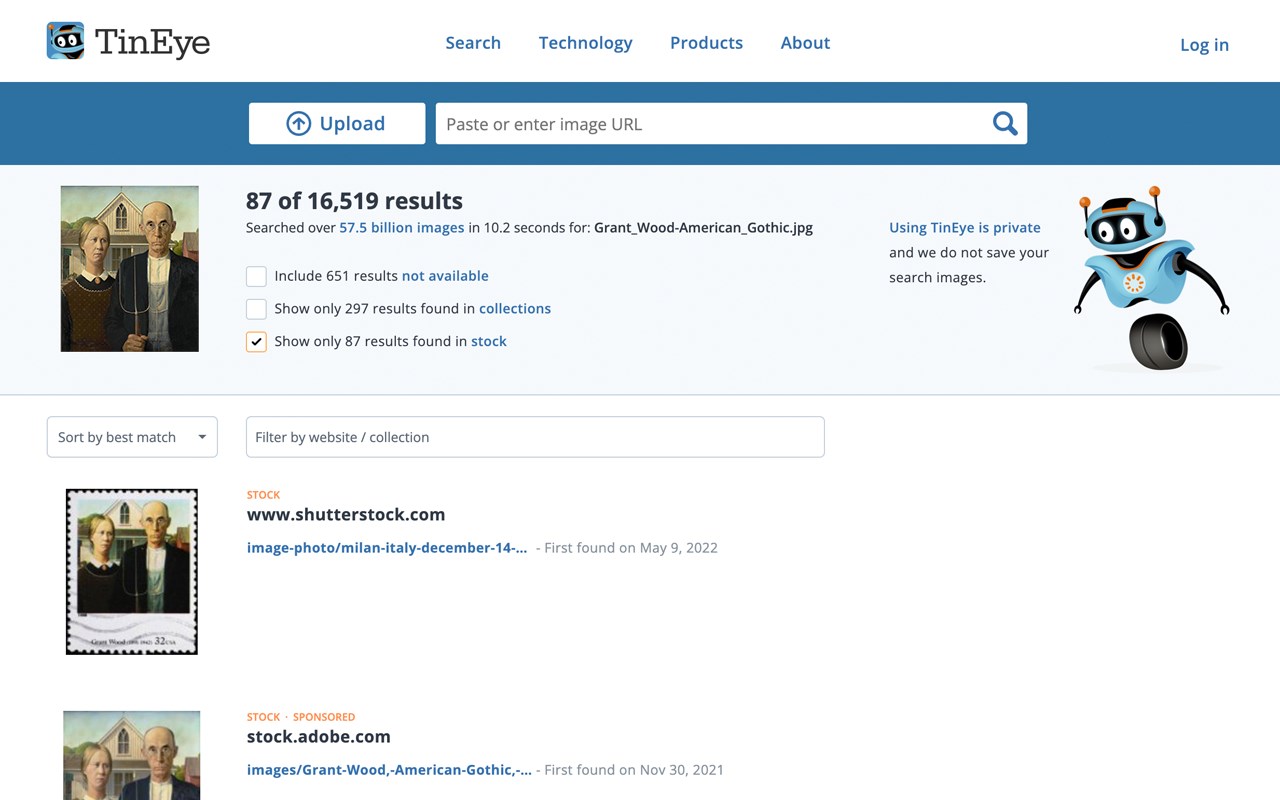This screenshot has height=800, width=1280.
Task: Select 'First found on May 9, 2022' text
Action: pos(631,548)
